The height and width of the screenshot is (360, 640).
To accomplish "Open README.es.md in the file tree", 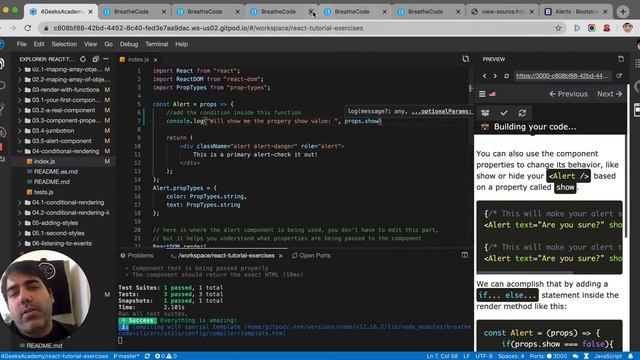I will point(56,171).
